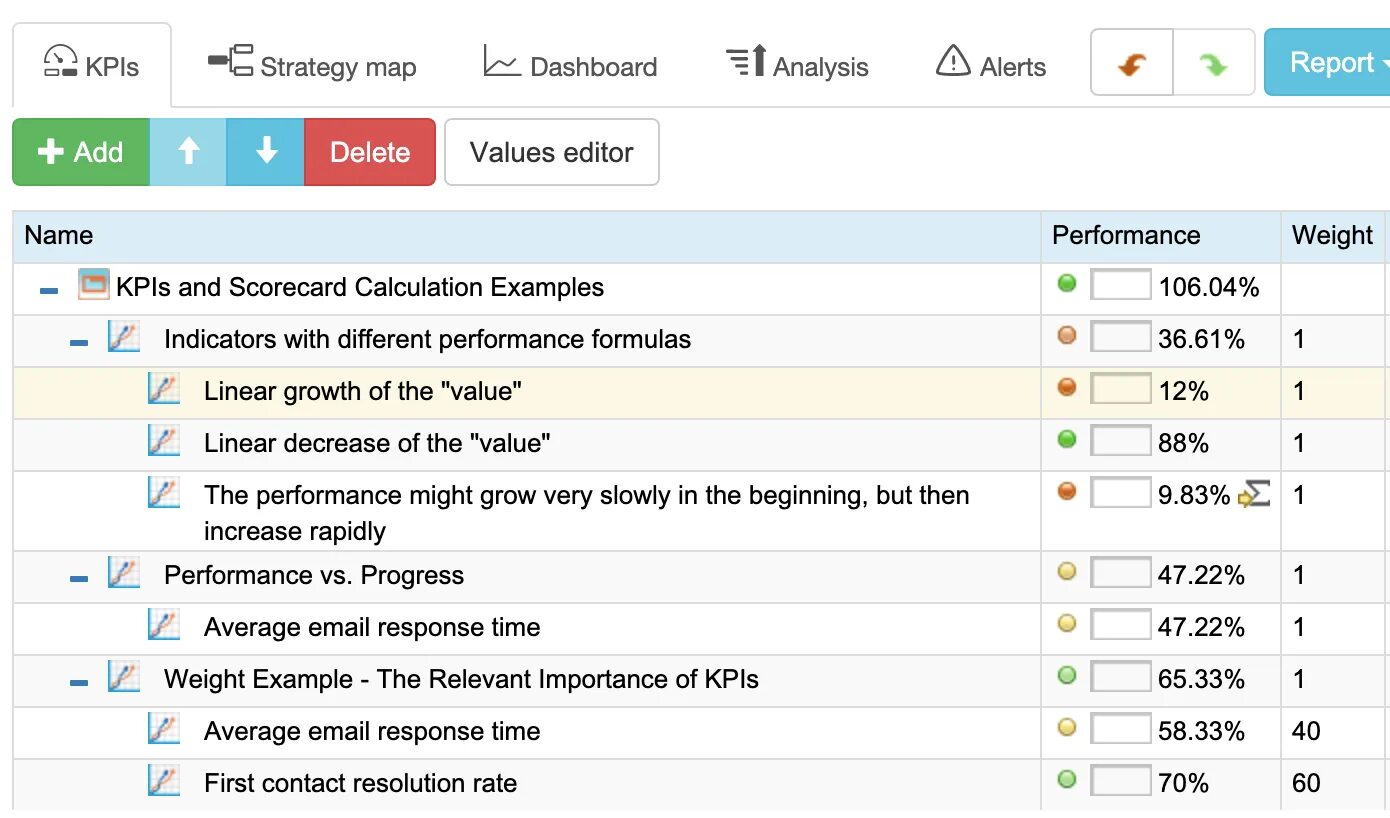Click the green status dot next to 70%
Screen dimensions: 1390x818
coord(1067,780)
